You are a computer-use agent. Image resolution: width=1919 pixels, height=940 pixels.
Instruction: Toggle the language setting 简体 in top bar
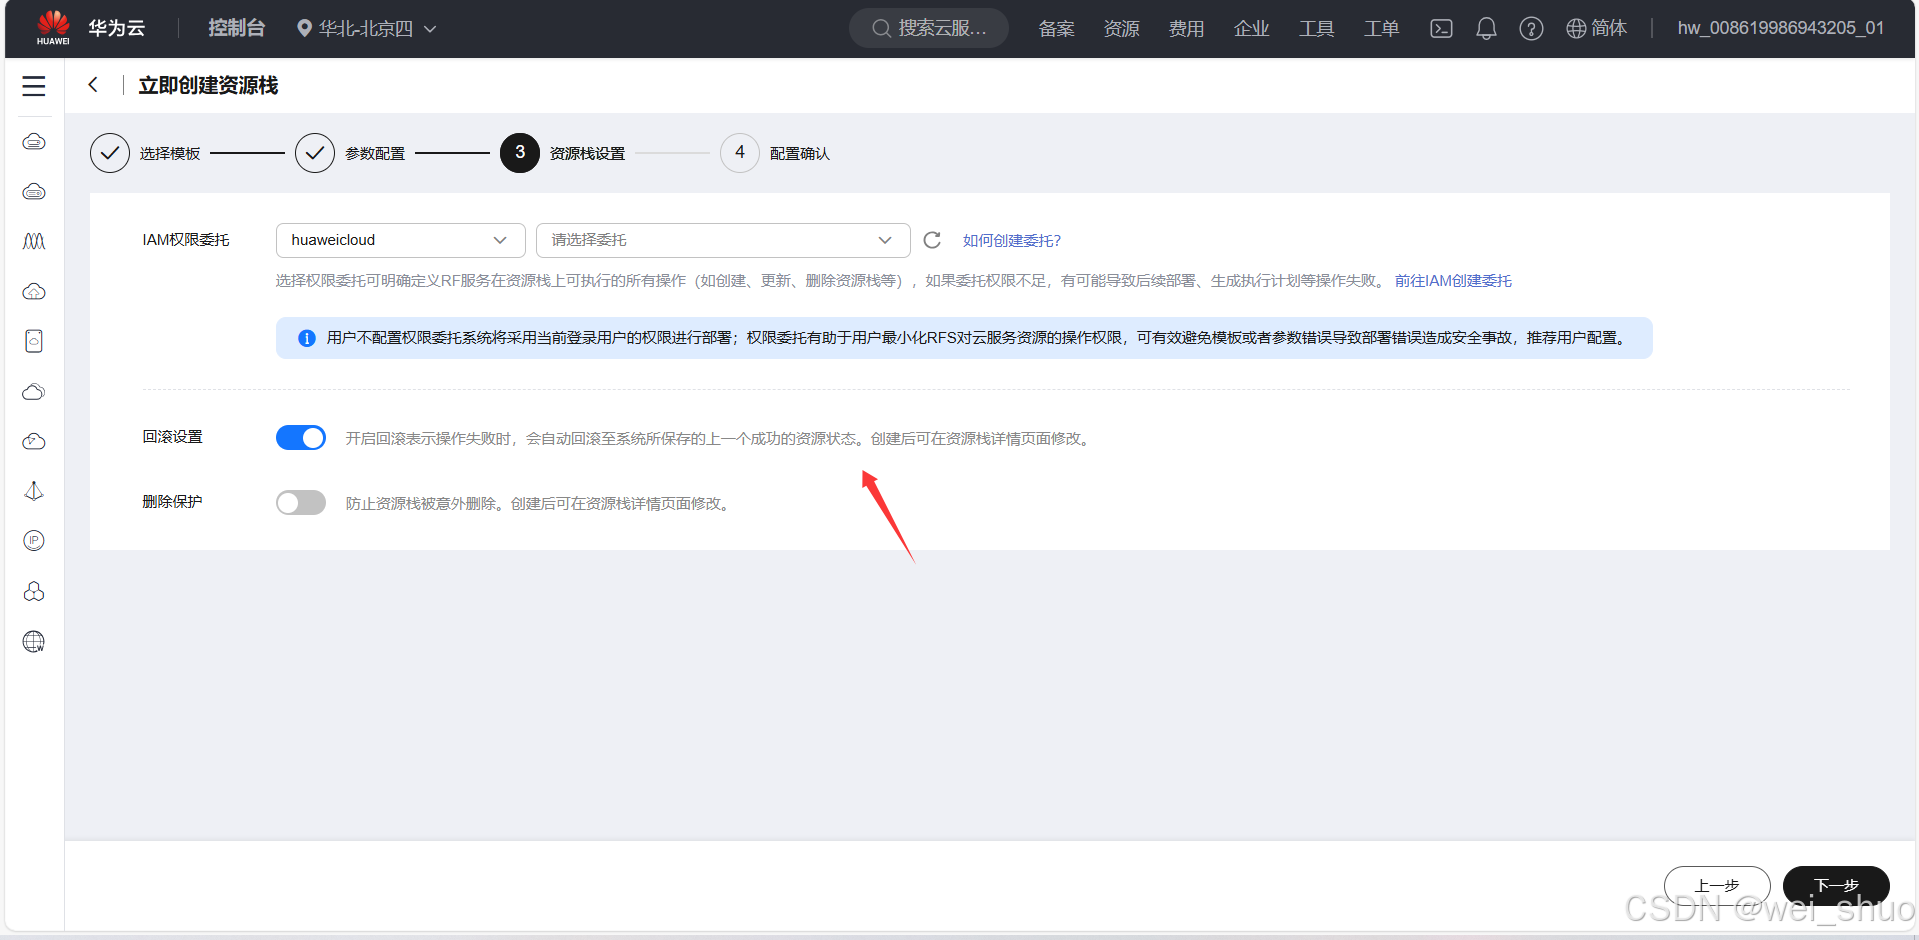tap(1596, 28)
